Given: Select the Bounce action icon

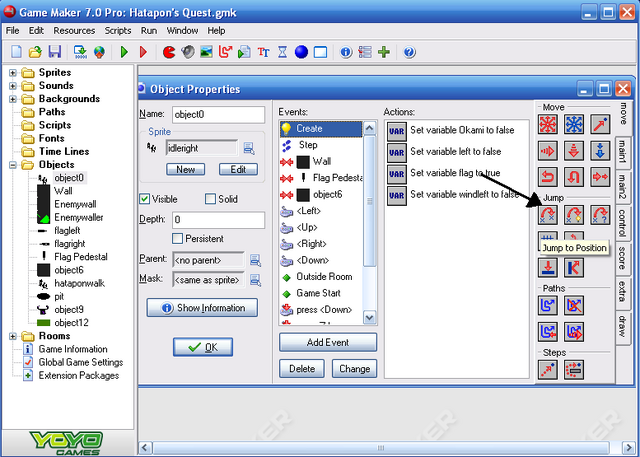Looking at the screenshot, I should 574,268.
